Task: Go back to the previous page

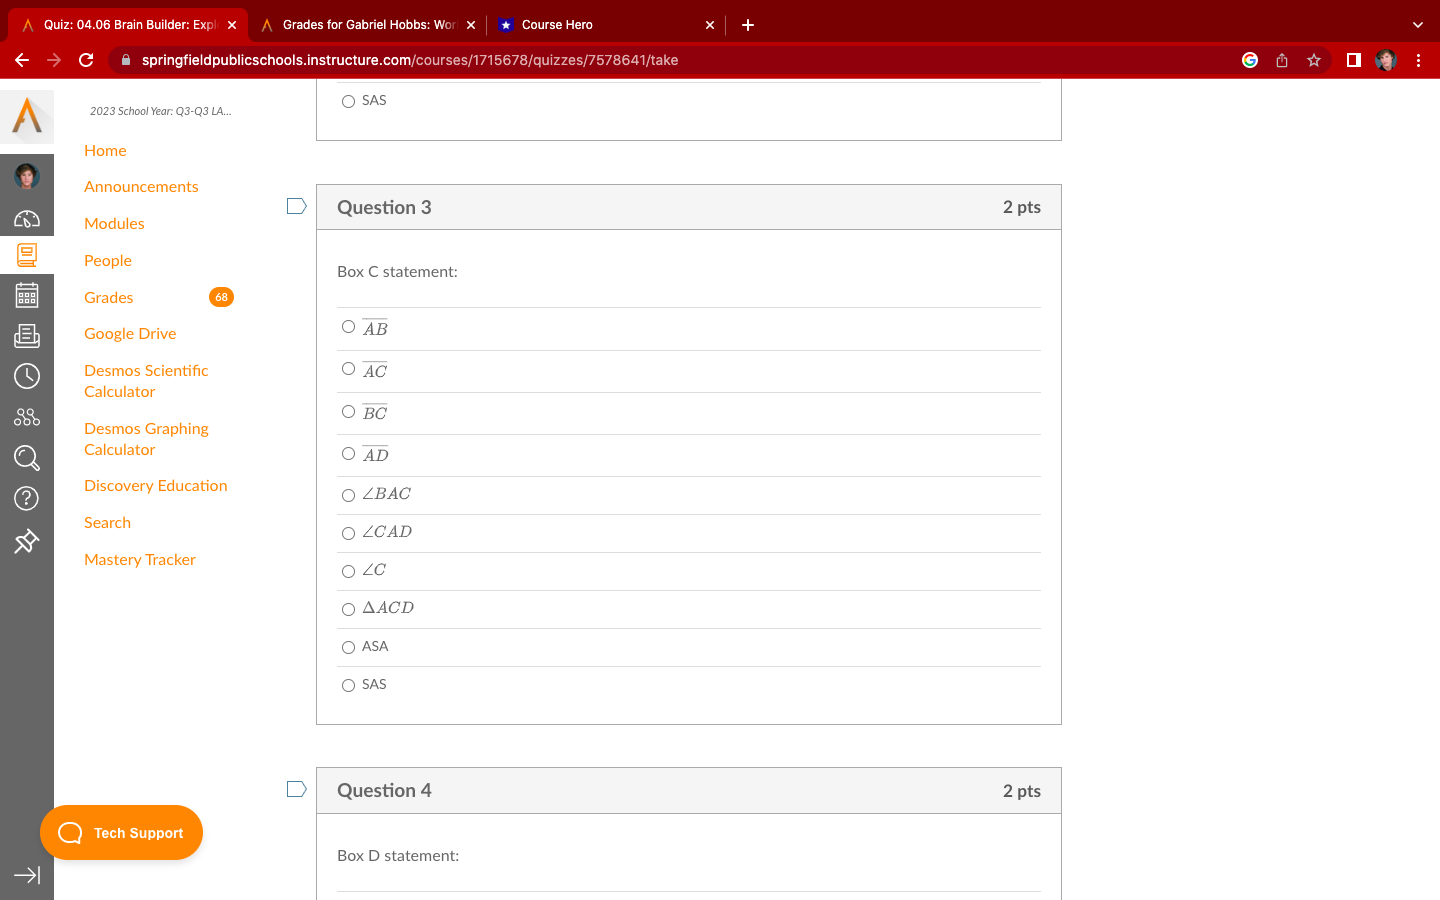Action: [x=22, y=60]
